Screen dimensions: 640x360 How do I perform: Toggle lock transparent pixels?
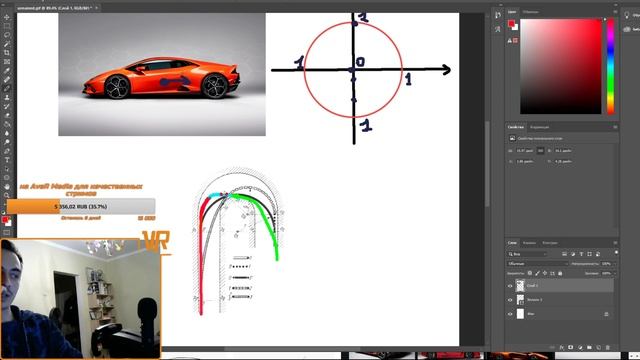530,273
